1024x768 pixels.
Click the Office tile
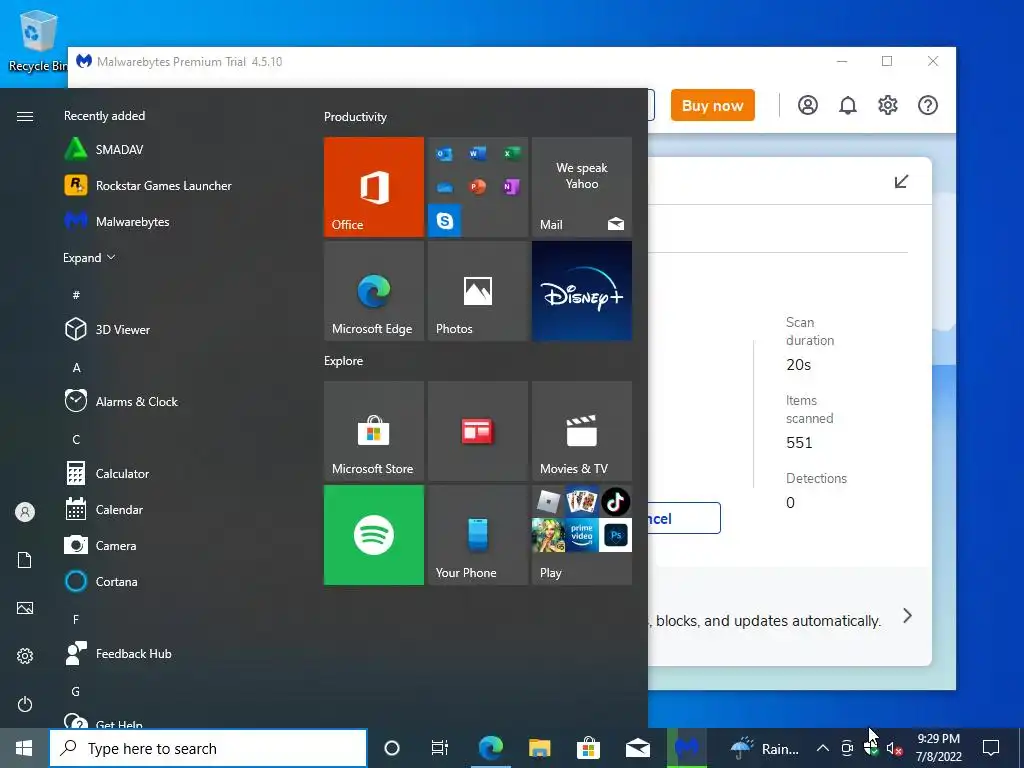pyautogui.click(x=374, y=187)
